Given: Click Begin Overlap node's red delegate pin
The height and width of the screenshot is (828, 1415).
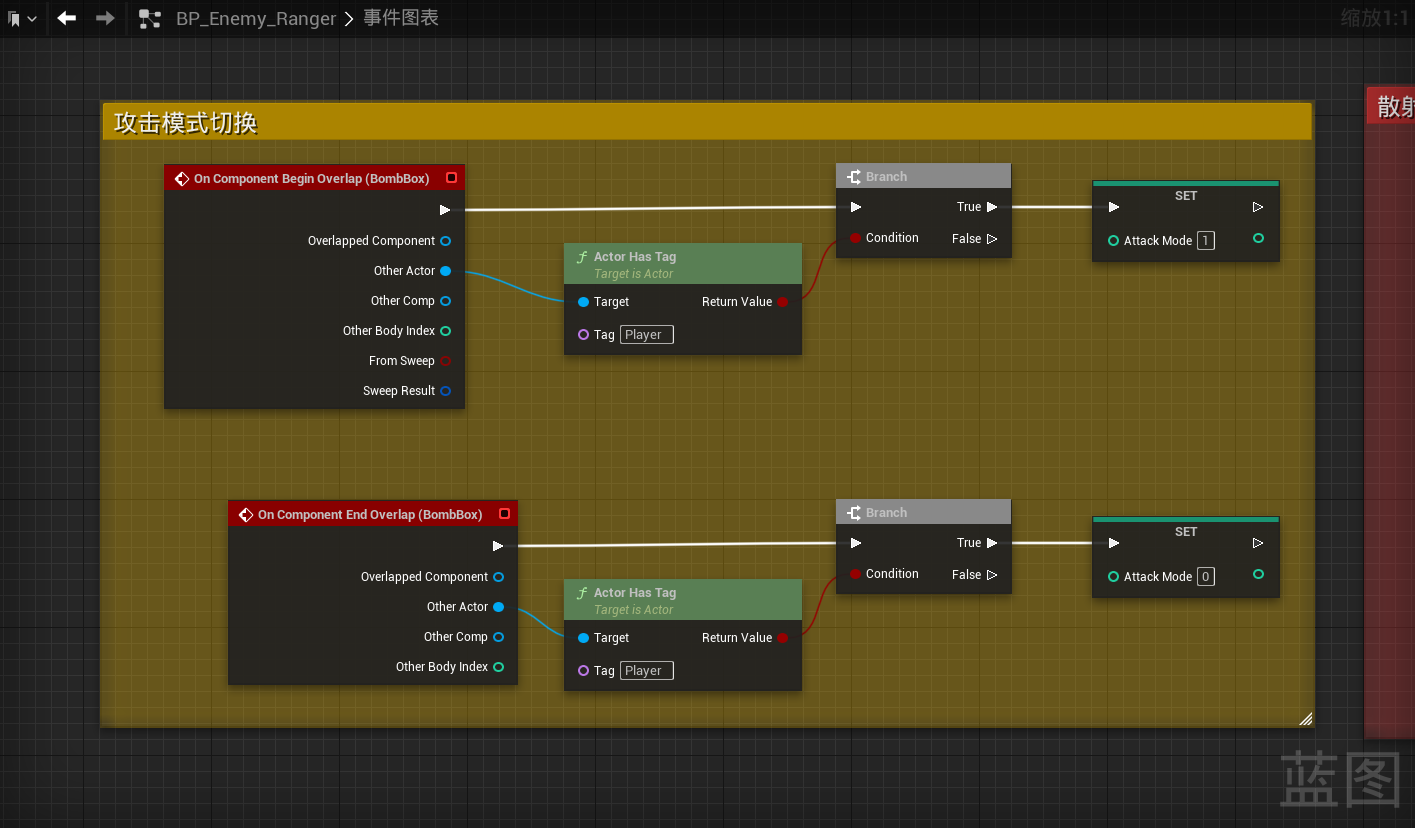Looking at the screenshot, I should 451,178.
